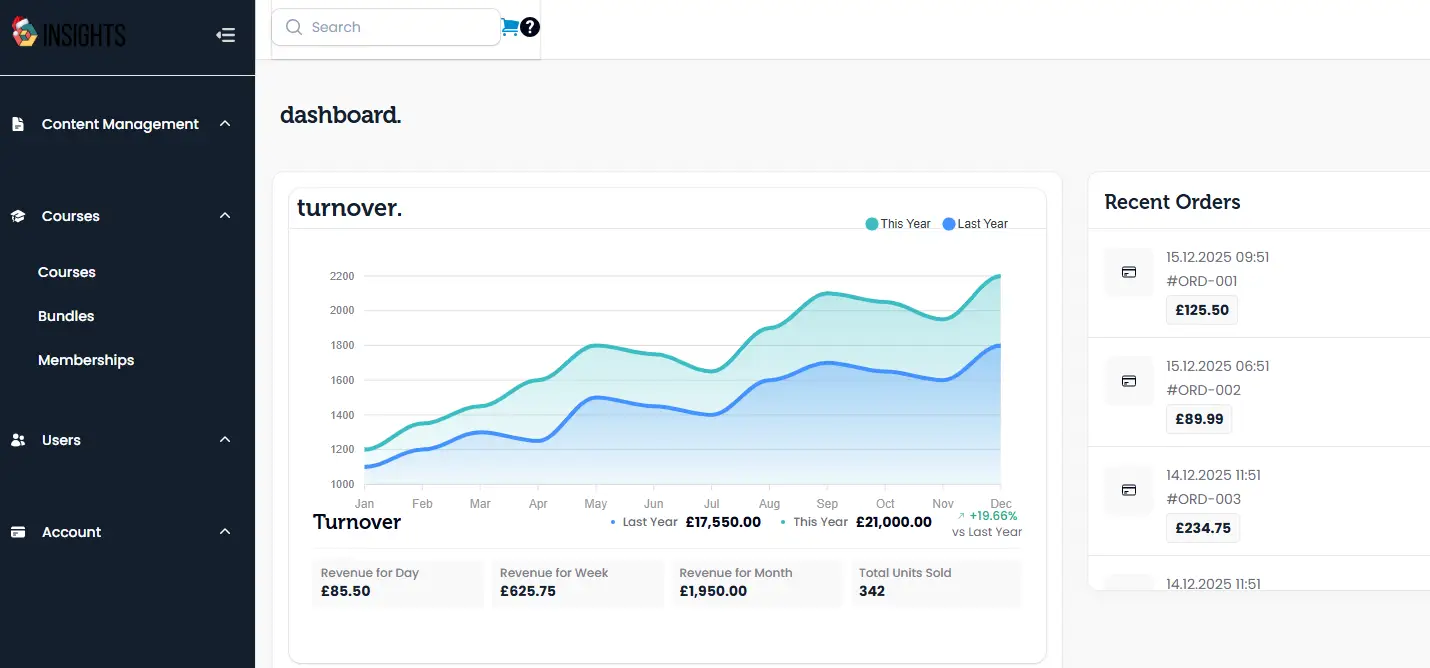Image resolution: width=1430 pixels, height=668 pixels.
Task: Click the Content Management document icon
Action: [18, 124]
